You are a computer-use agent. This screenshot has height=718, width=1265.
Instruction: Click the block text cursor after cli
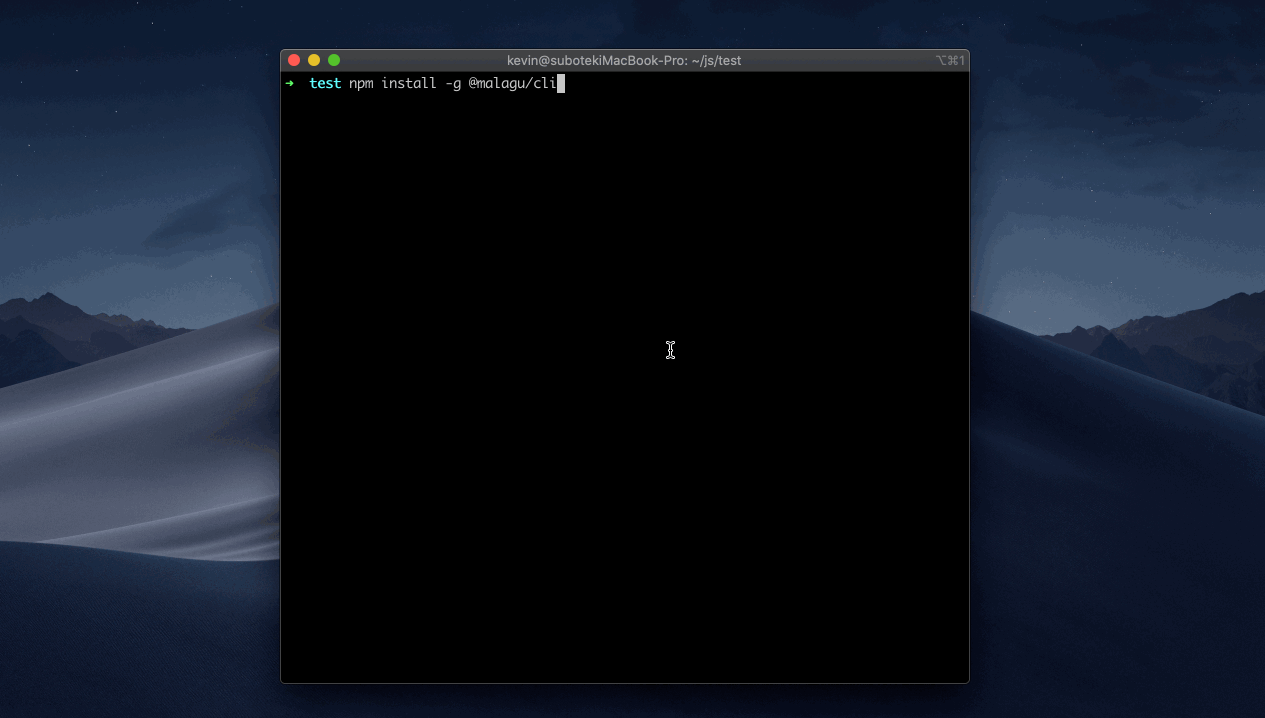561,83
